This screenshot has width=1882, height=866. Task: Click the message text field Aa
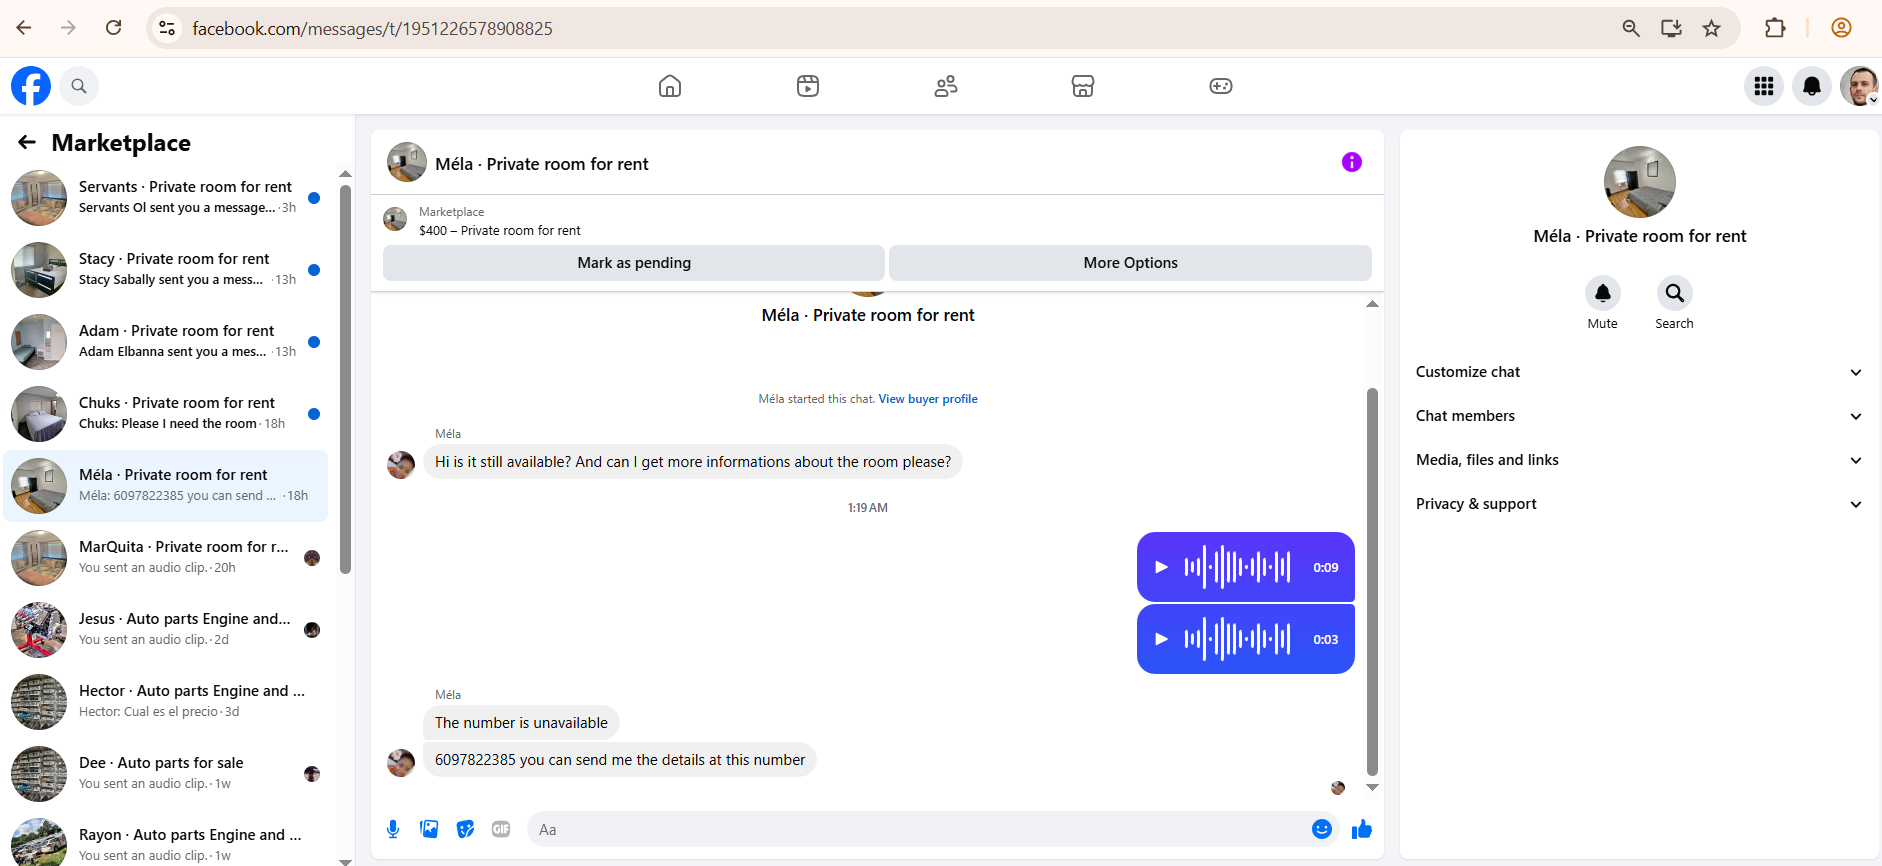[918, 829]
